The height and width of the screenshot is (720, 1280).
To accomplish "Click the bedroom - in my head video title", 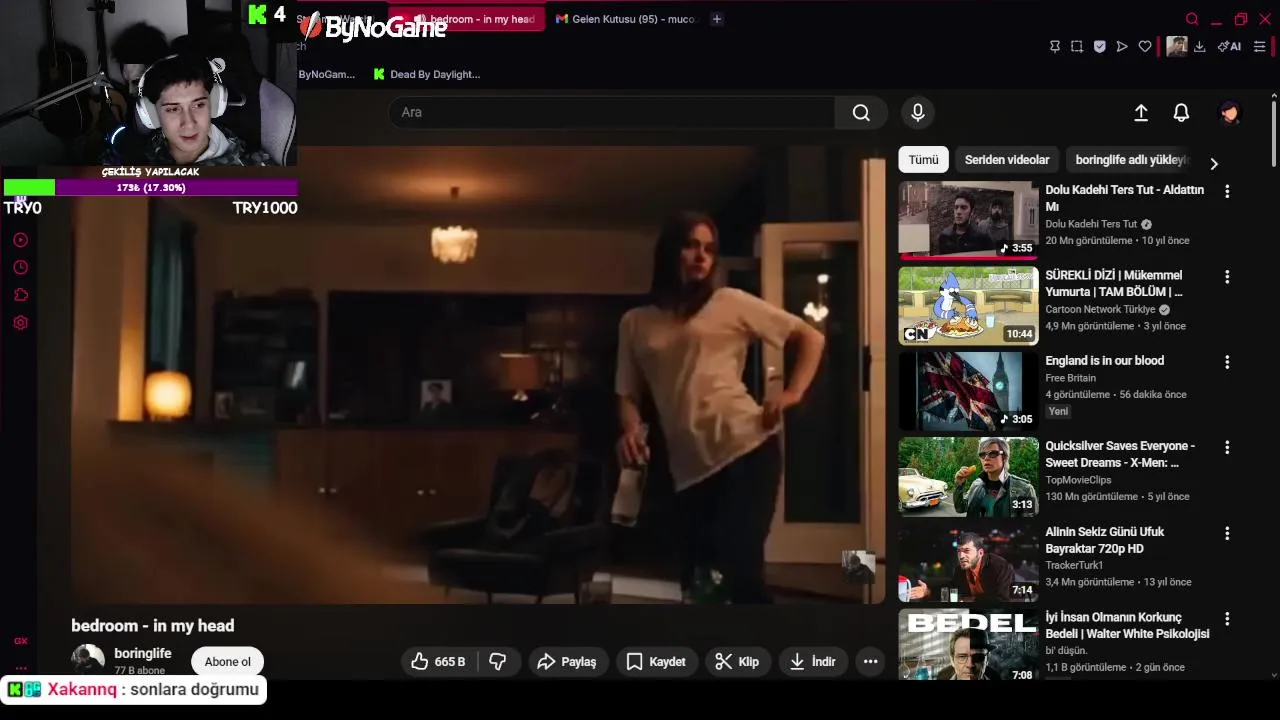I will coord(153,626).
